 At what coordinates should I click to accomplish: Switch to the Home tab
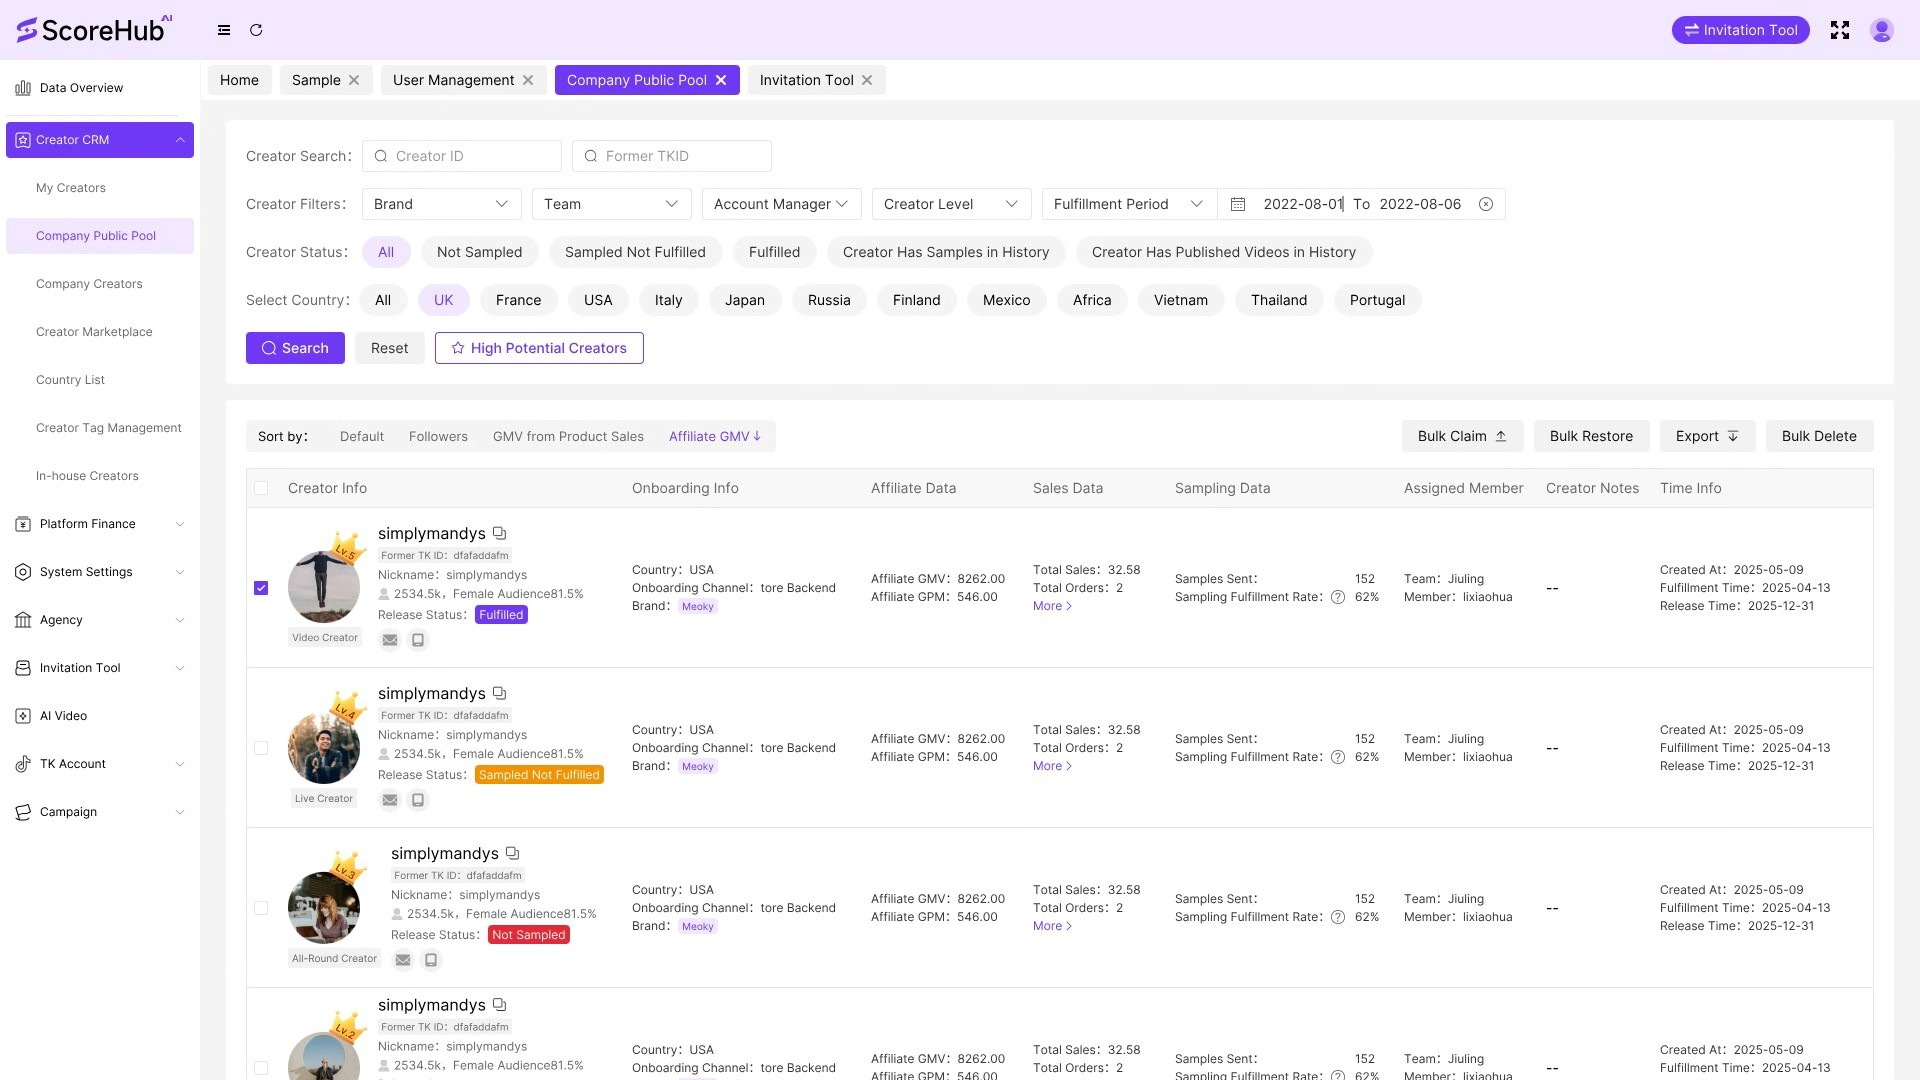tap(239, 80)
